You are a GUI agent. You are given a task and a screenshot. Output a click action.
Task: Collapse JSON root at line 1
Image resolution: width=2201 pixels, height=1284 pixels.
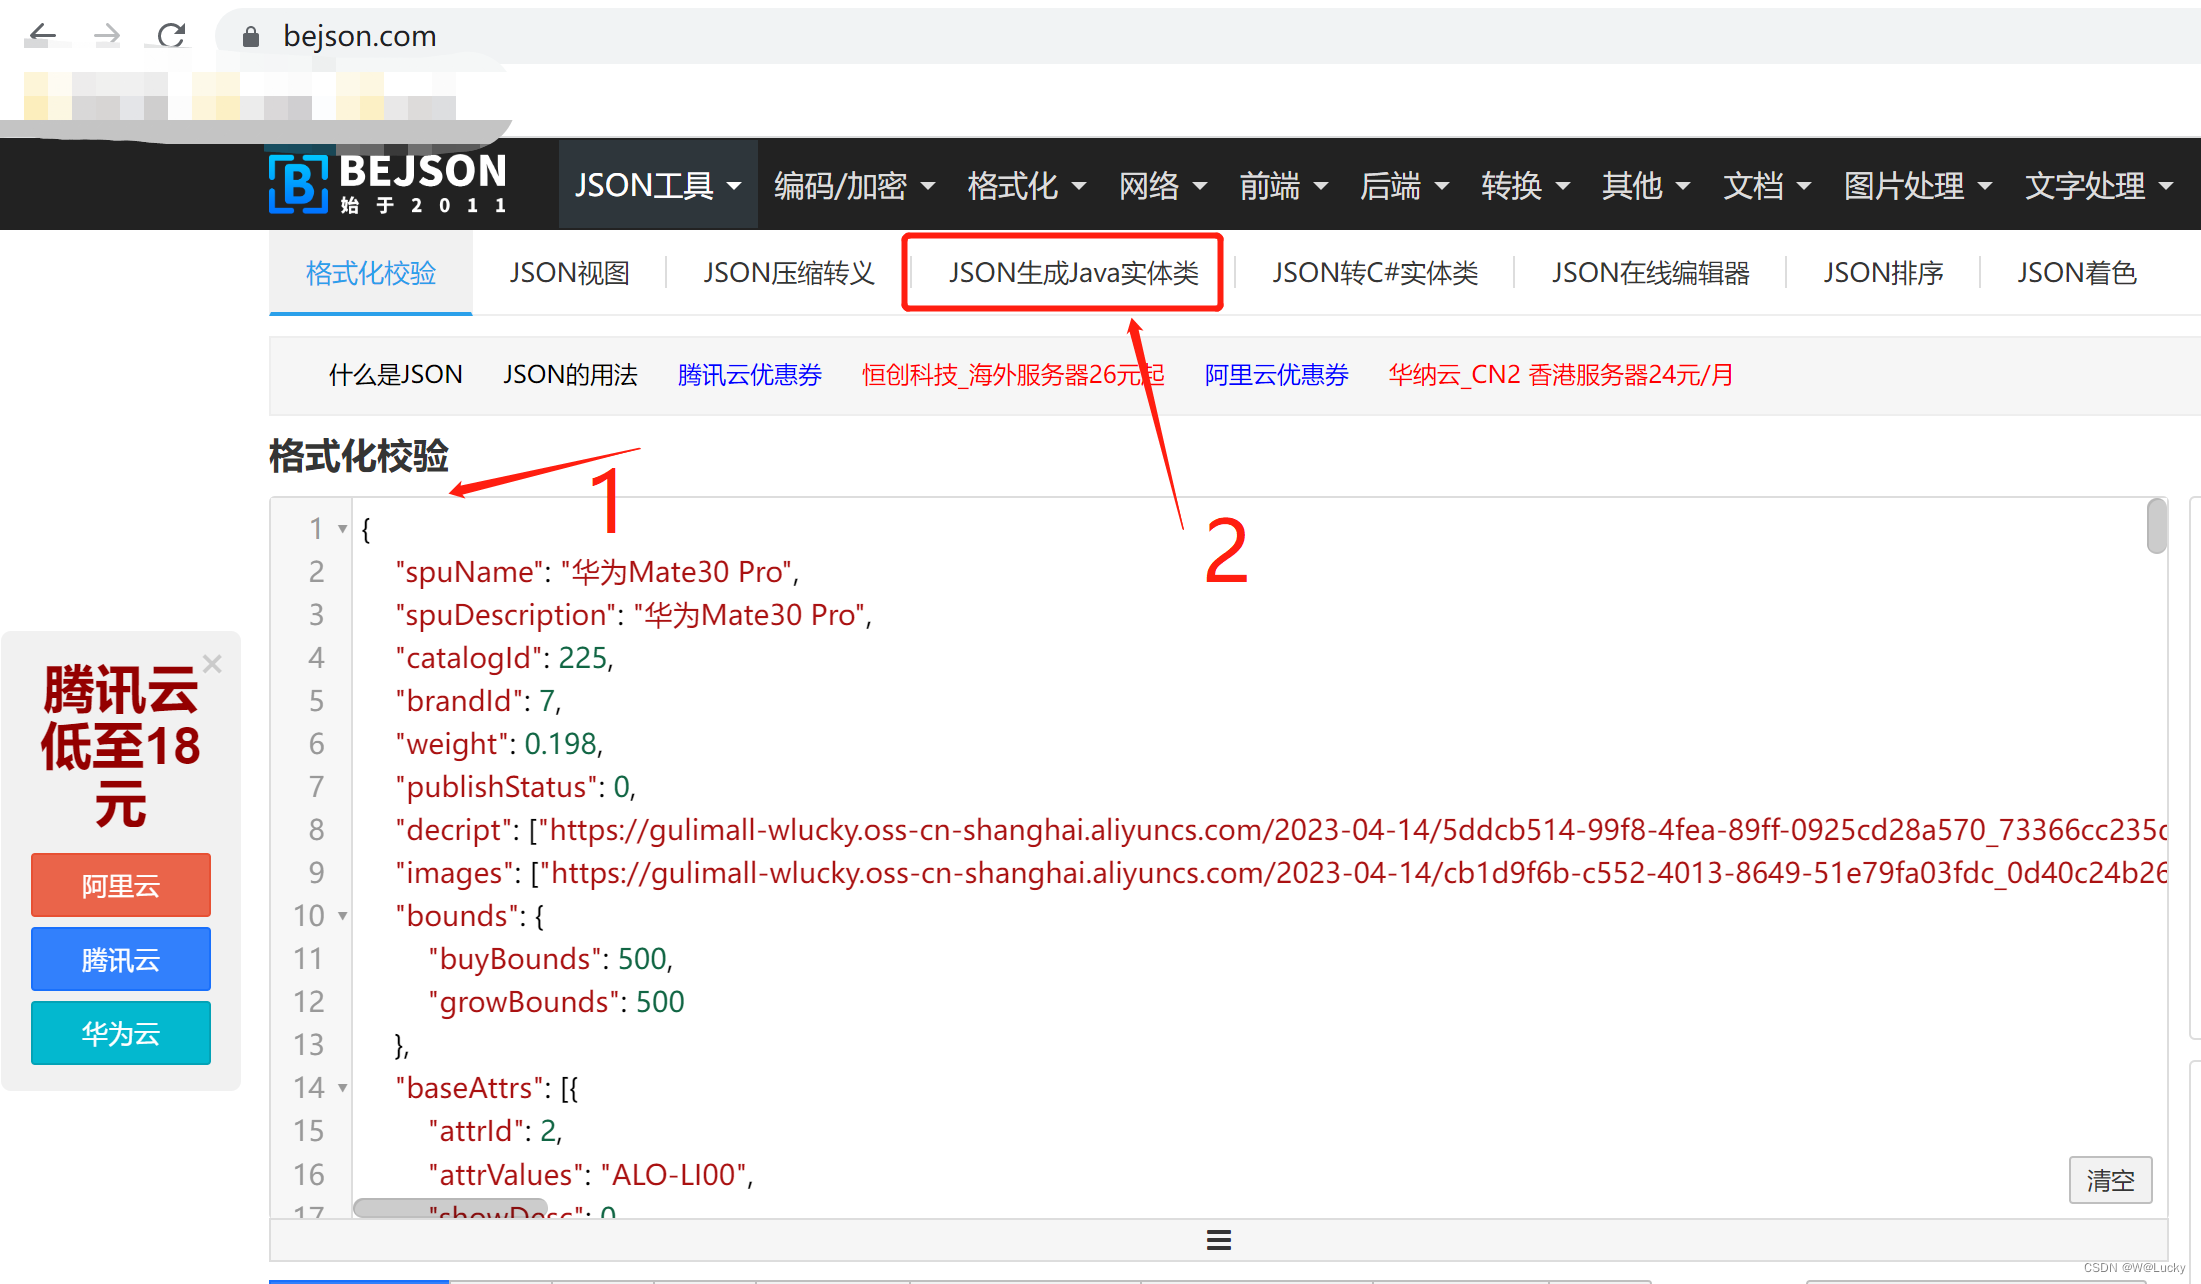(343, 528)
